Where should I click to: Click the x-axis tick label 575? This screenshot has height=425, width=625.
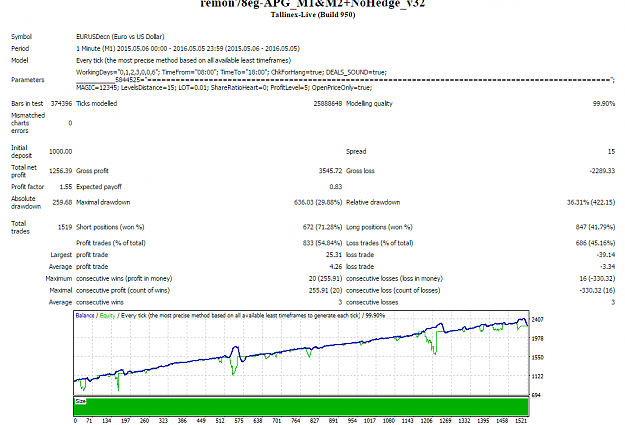point(239,421)
